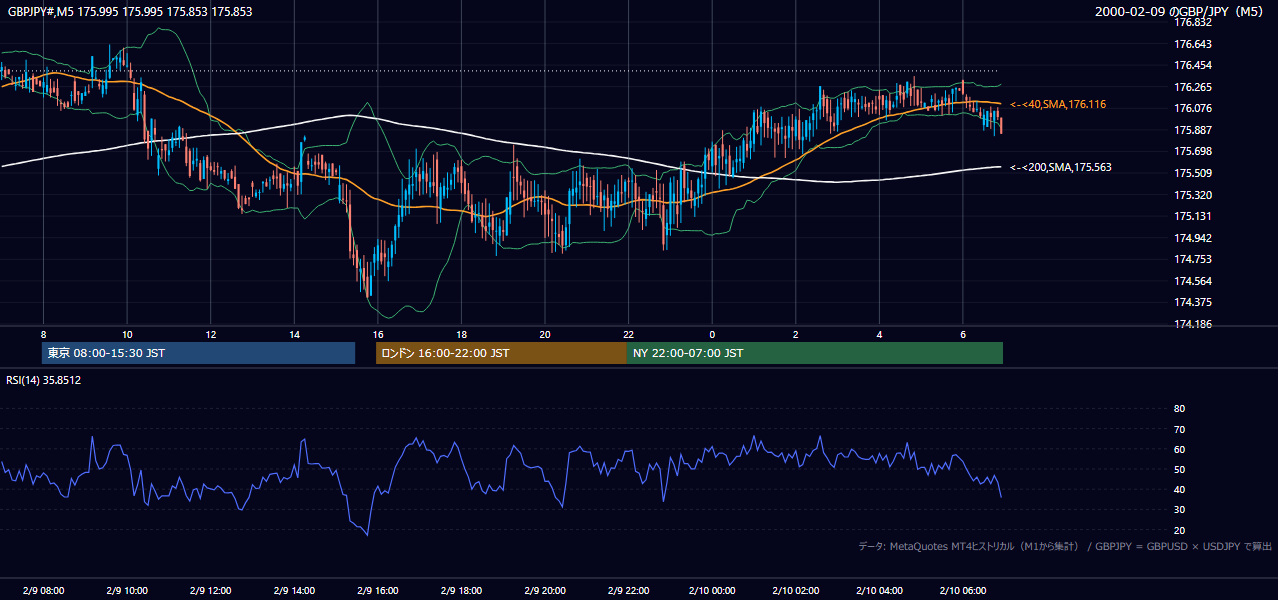Screen dimensions: 1278x600
Task: Select the NY 22:00-07:00 JST session bar
Action: (815, 353)
